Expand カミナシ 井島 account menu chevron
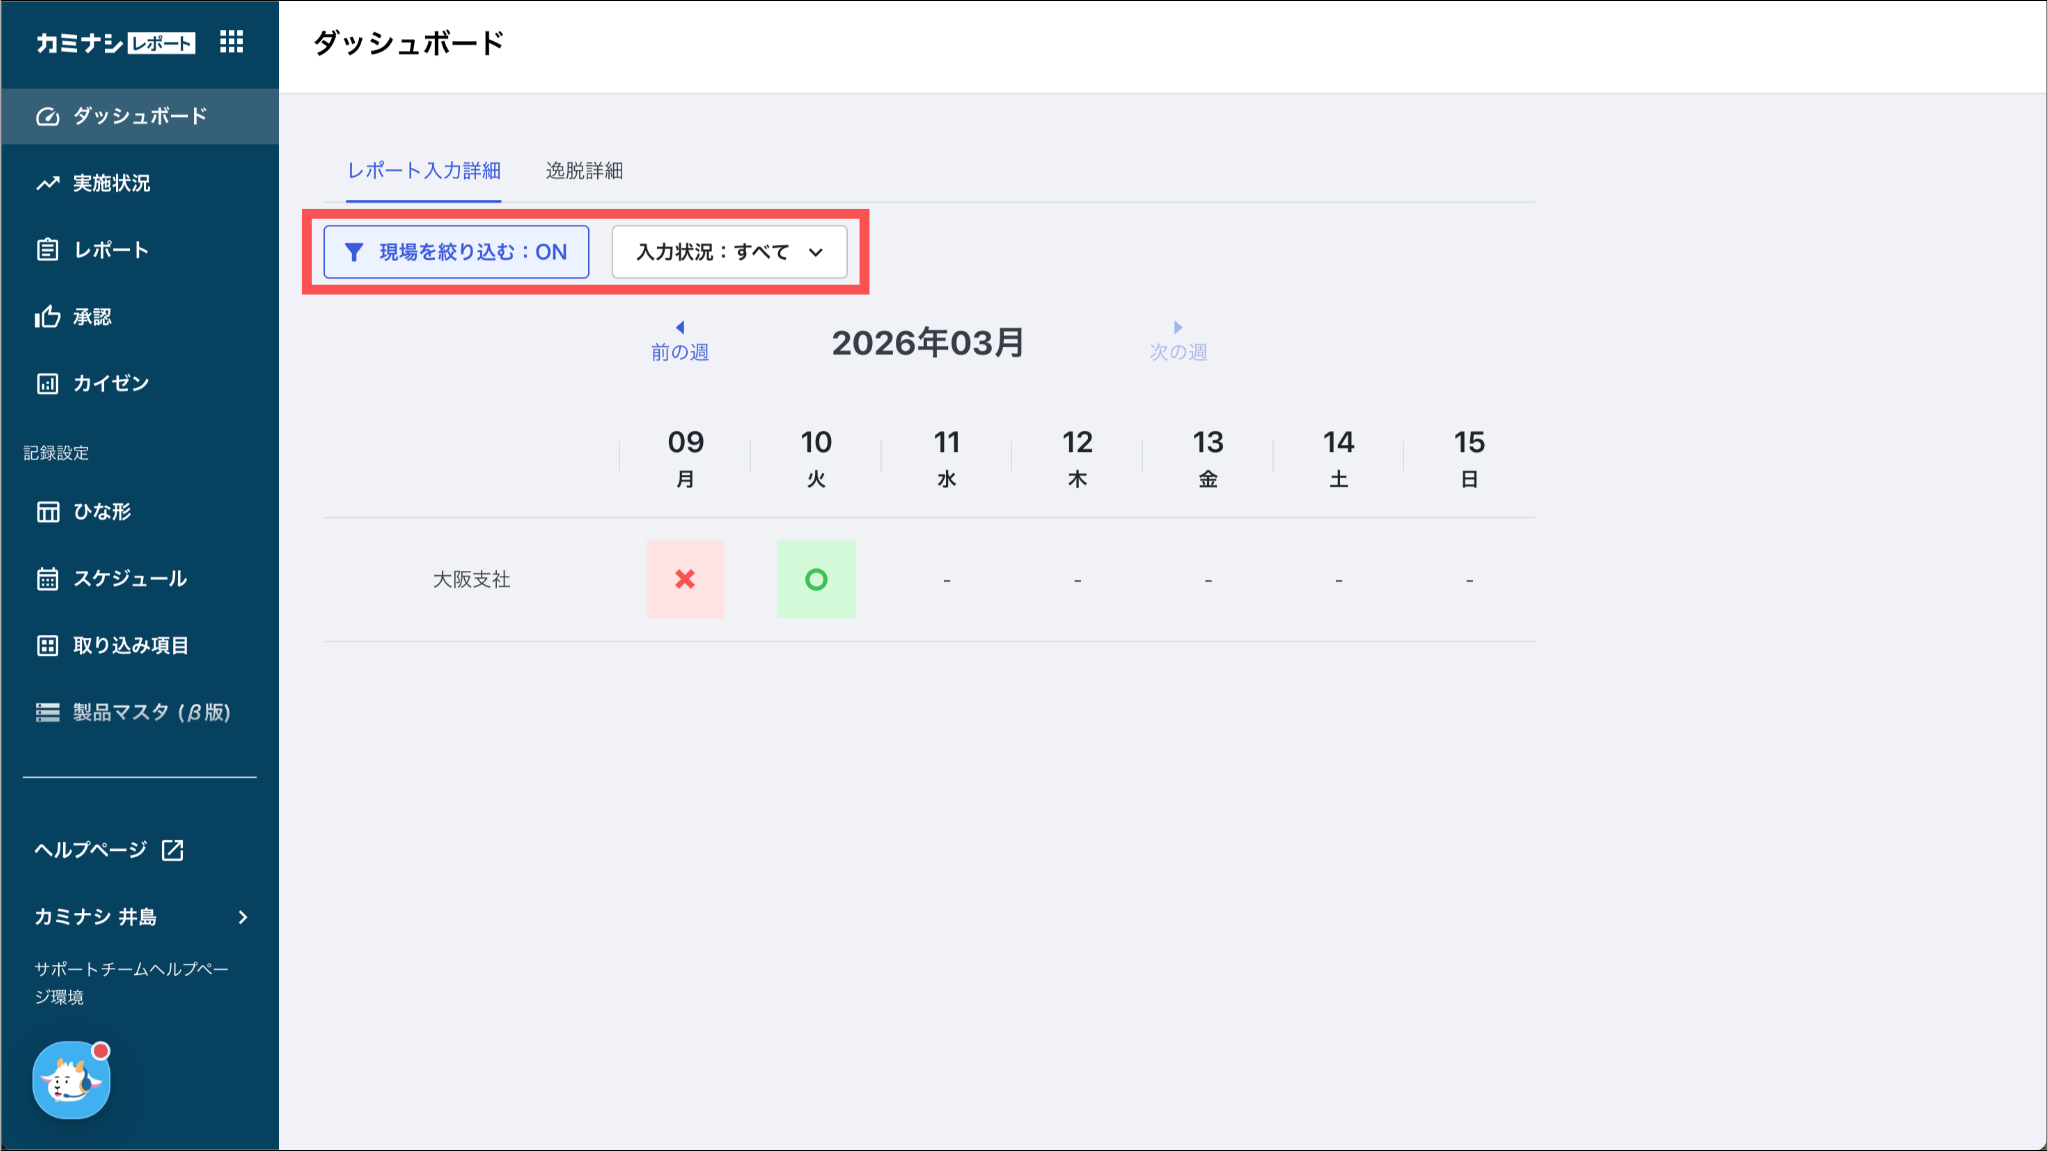2048x1151 pixels. [243, 917]
